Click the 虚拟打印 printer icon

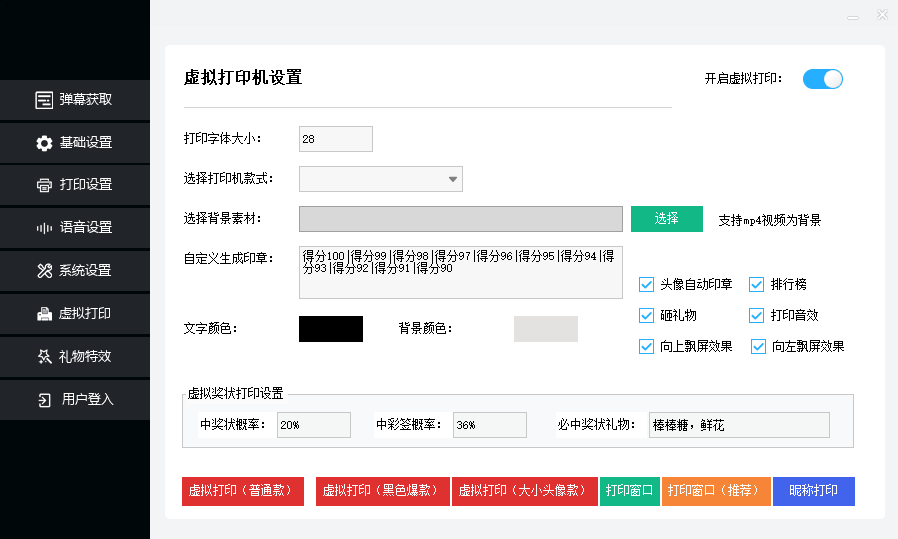[44, 314]
